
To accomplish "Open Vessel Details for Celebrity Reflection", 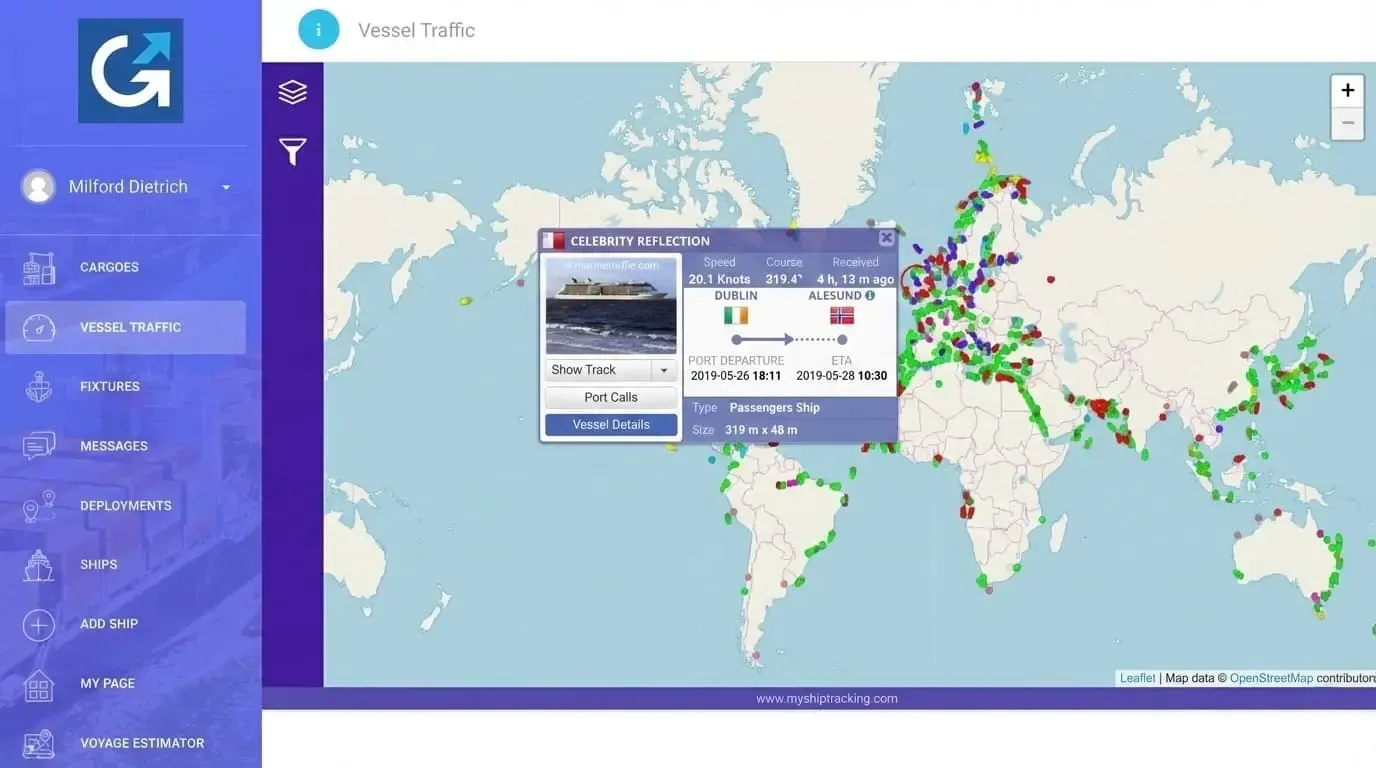I will pyautogui.click(x=610, y=423).
